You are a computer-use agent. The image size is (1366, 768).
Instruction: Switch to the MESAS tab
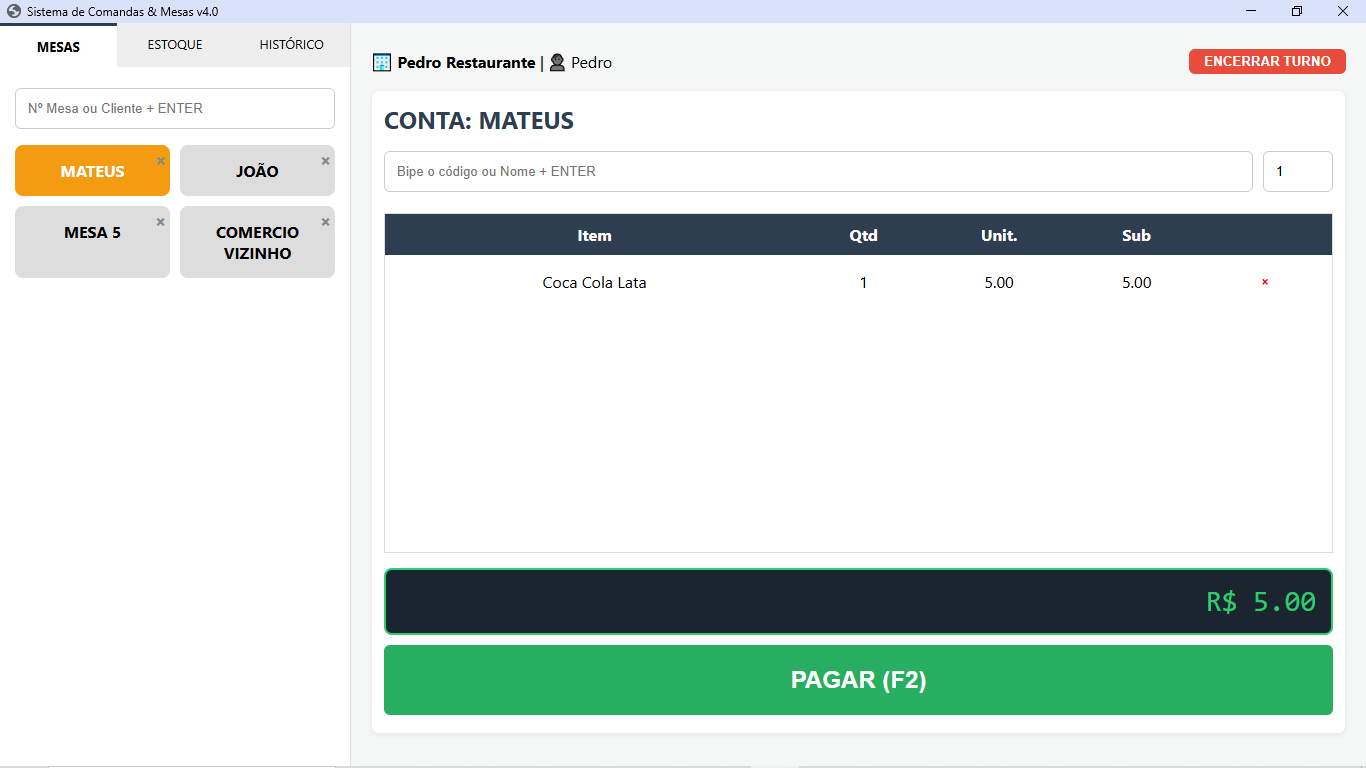[x=58, y=46]
